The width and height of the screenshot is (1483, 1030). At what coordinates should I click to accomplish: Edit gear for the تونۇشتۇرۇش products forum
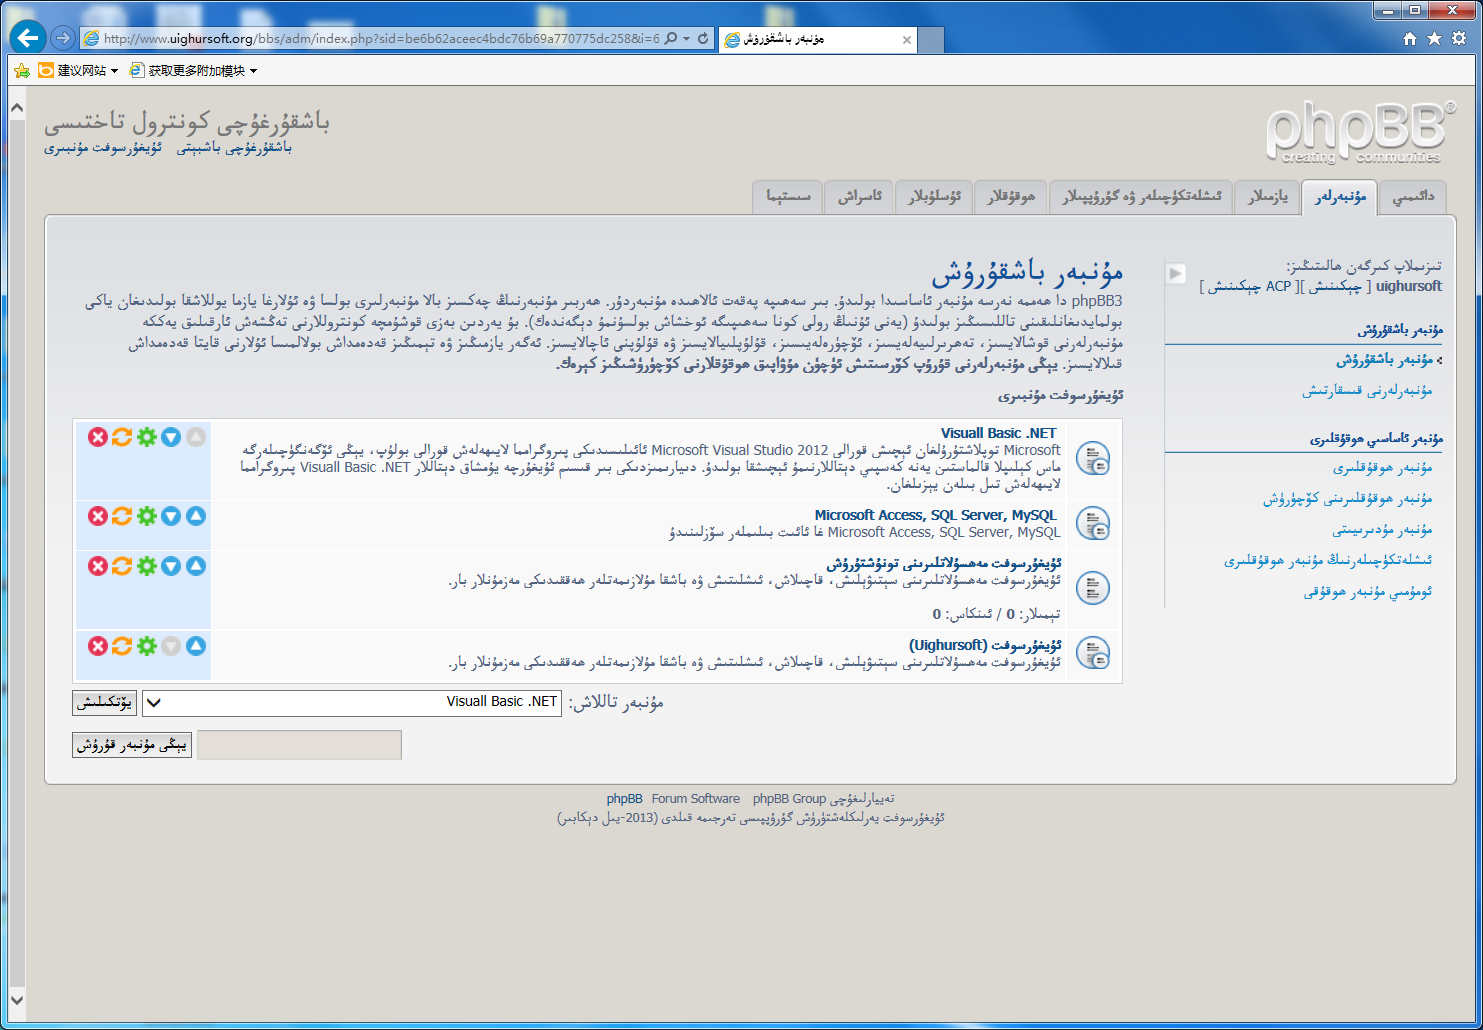[x=147, y=566]
